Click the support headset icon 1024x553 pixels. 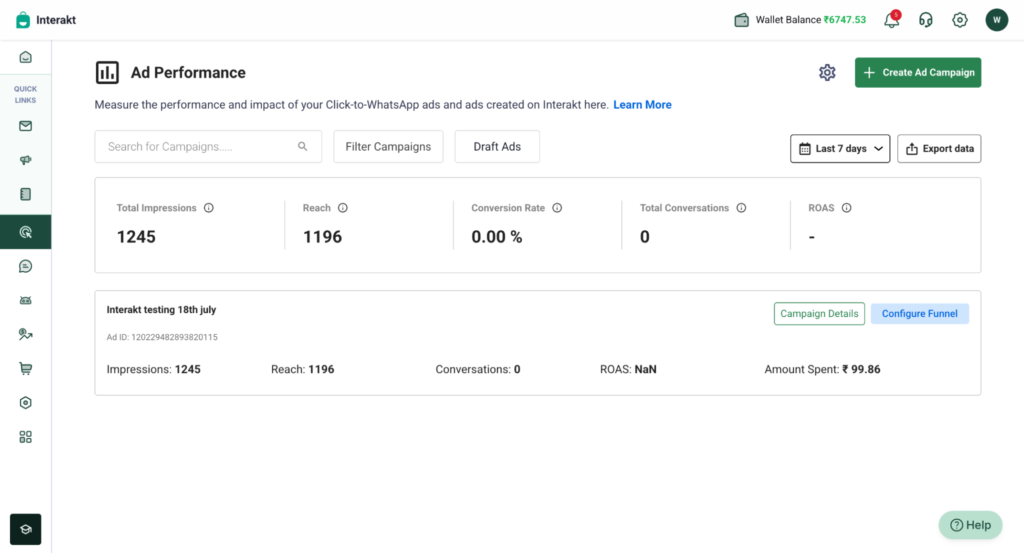click(x=925, y=20)
